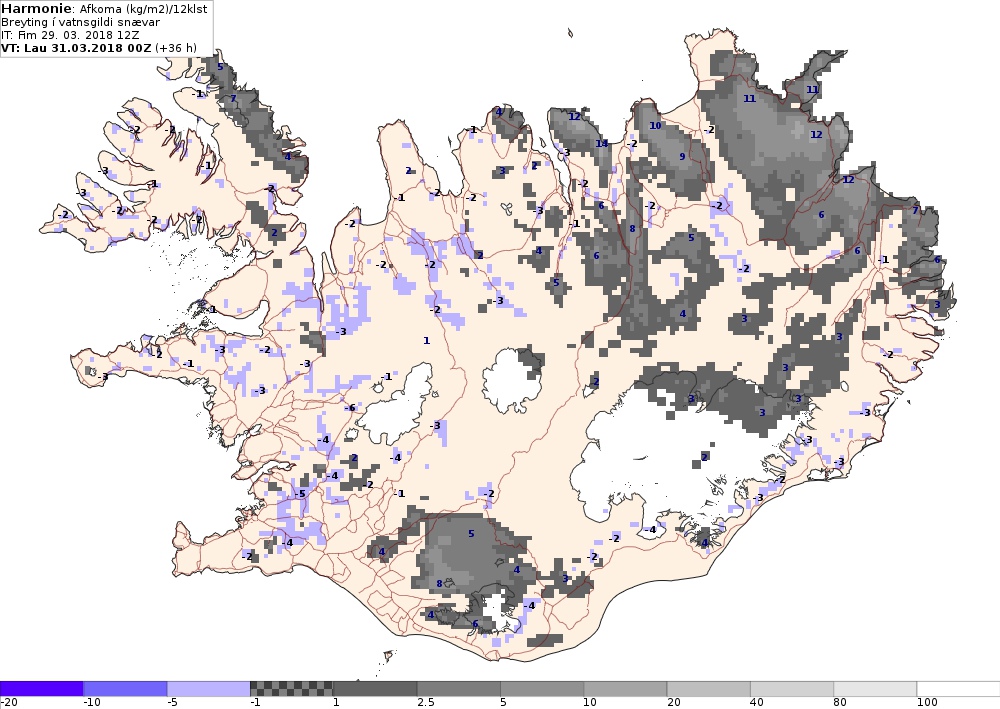Pick the dark blue -20 to -10 legend swatch
The image size is (1000, 709).
tap(41, 689)
